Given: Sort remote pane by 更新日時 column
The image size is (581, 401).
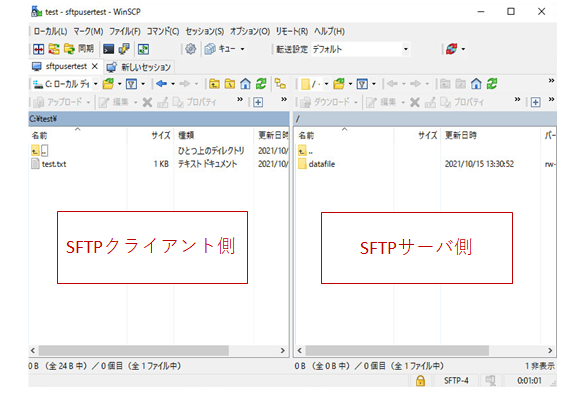Looking at the screenshot, I should pos(491,135).
